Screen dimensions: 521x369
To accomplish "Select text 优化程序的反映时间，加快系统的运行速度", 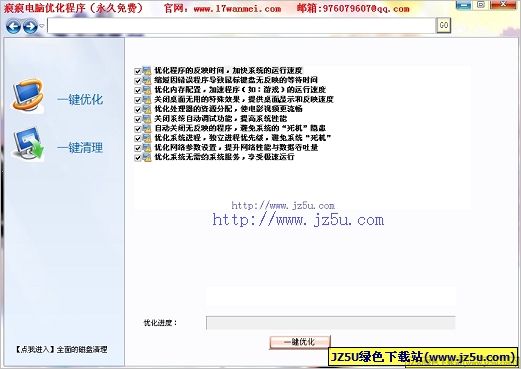I will coord(228,71).
